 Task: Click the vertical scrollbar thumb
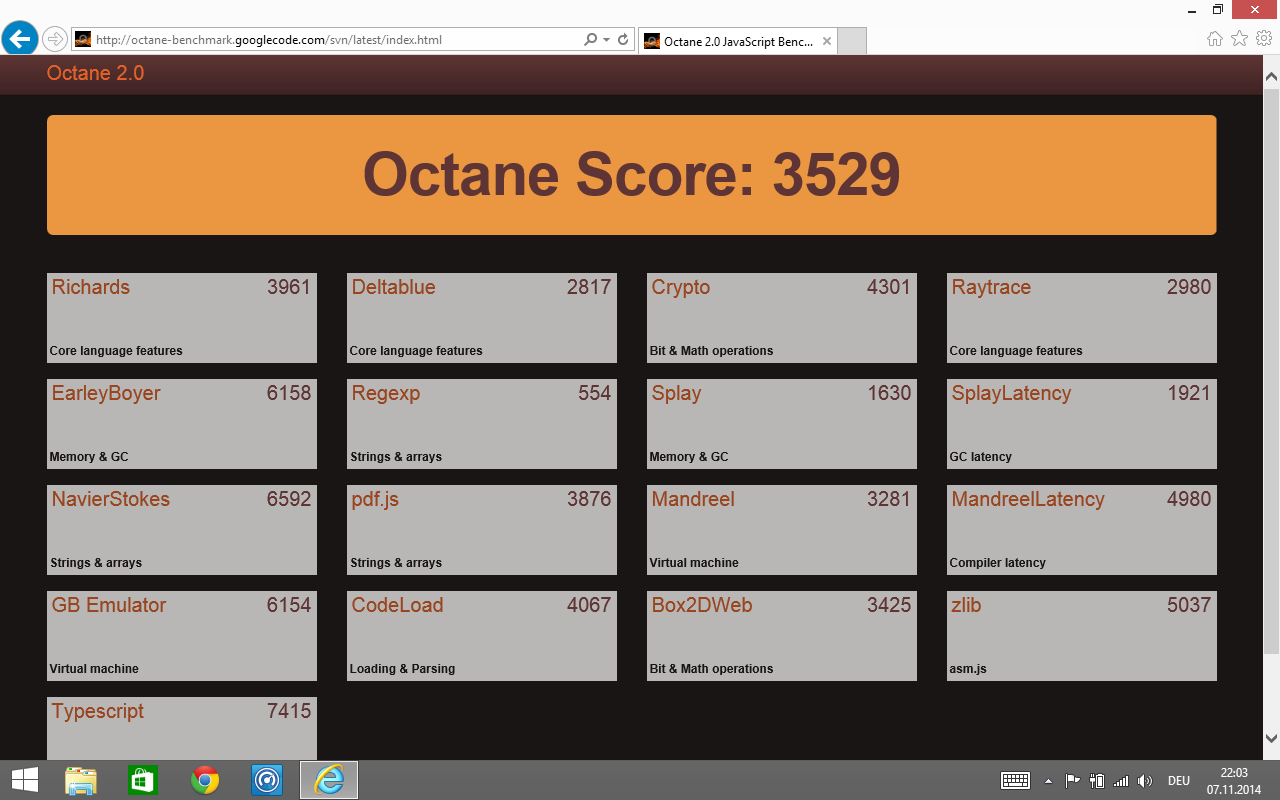coord(1271,370)
